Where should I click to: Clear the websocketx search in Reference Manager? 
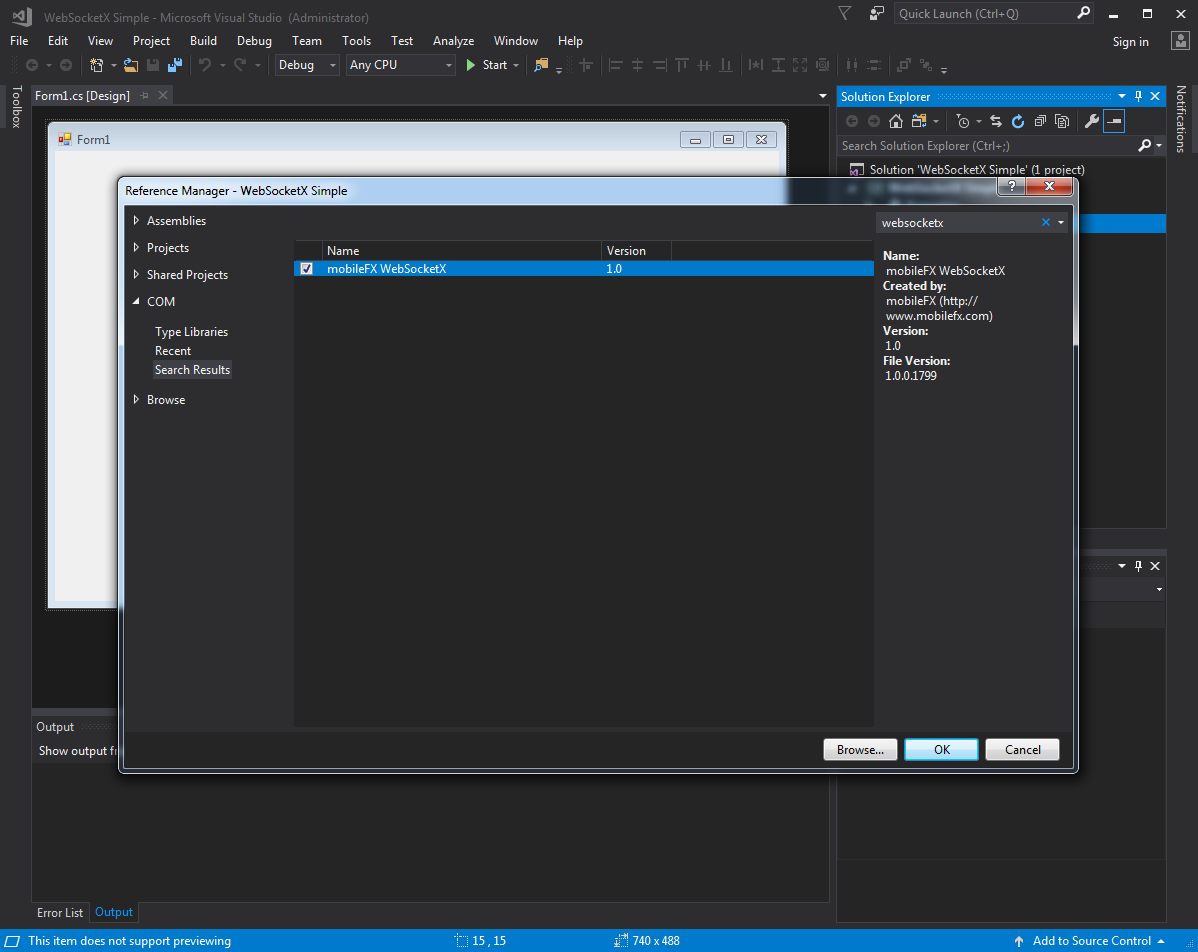1046,222
